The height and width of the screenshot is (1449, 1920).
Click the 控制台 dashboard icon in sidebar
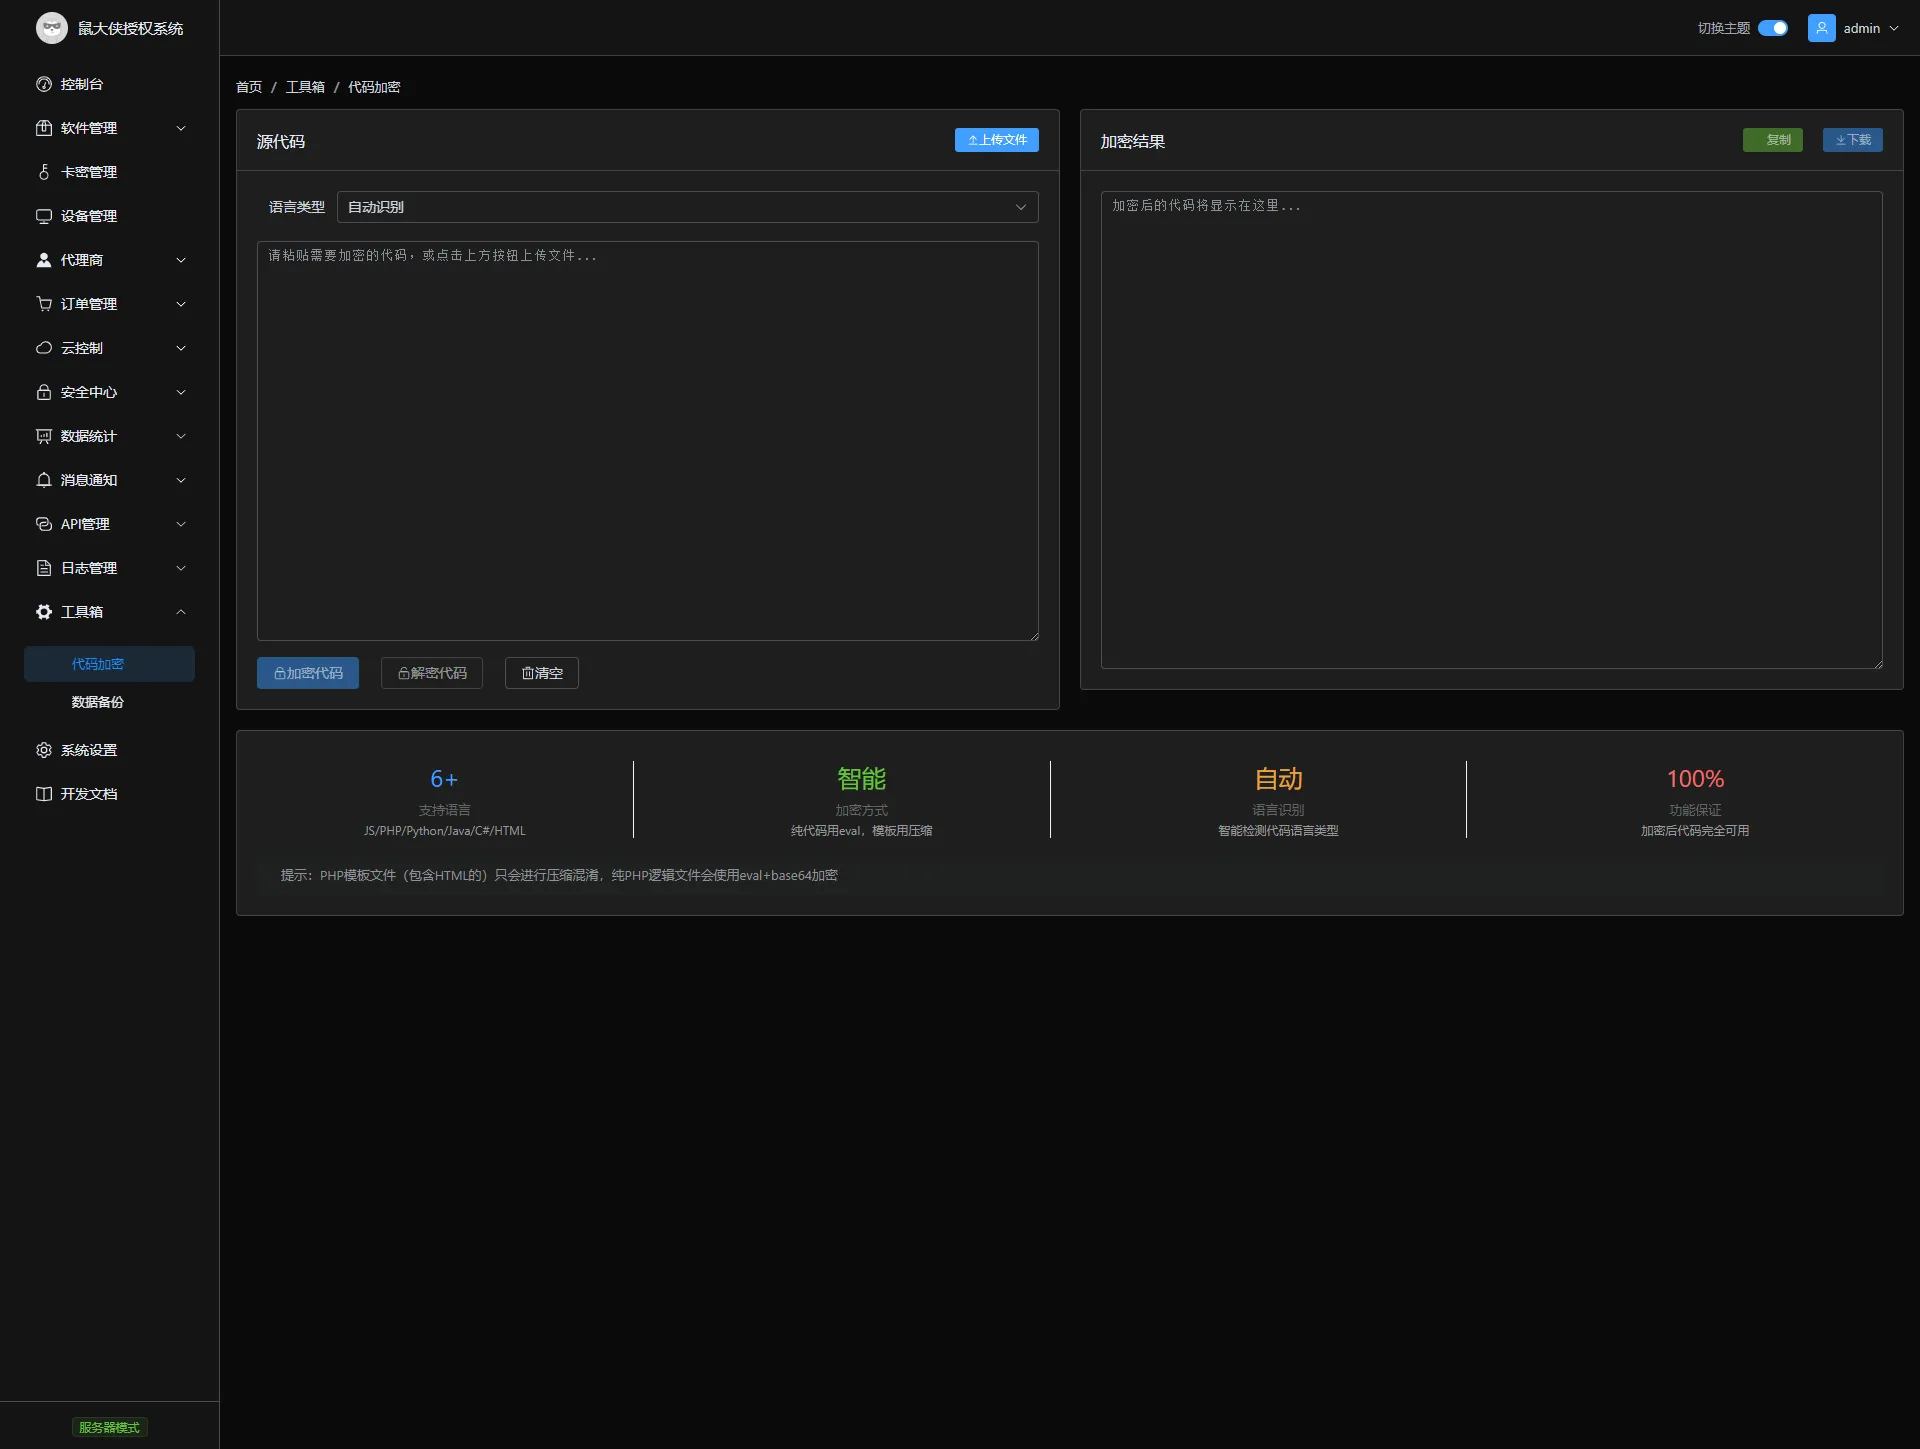44,84
